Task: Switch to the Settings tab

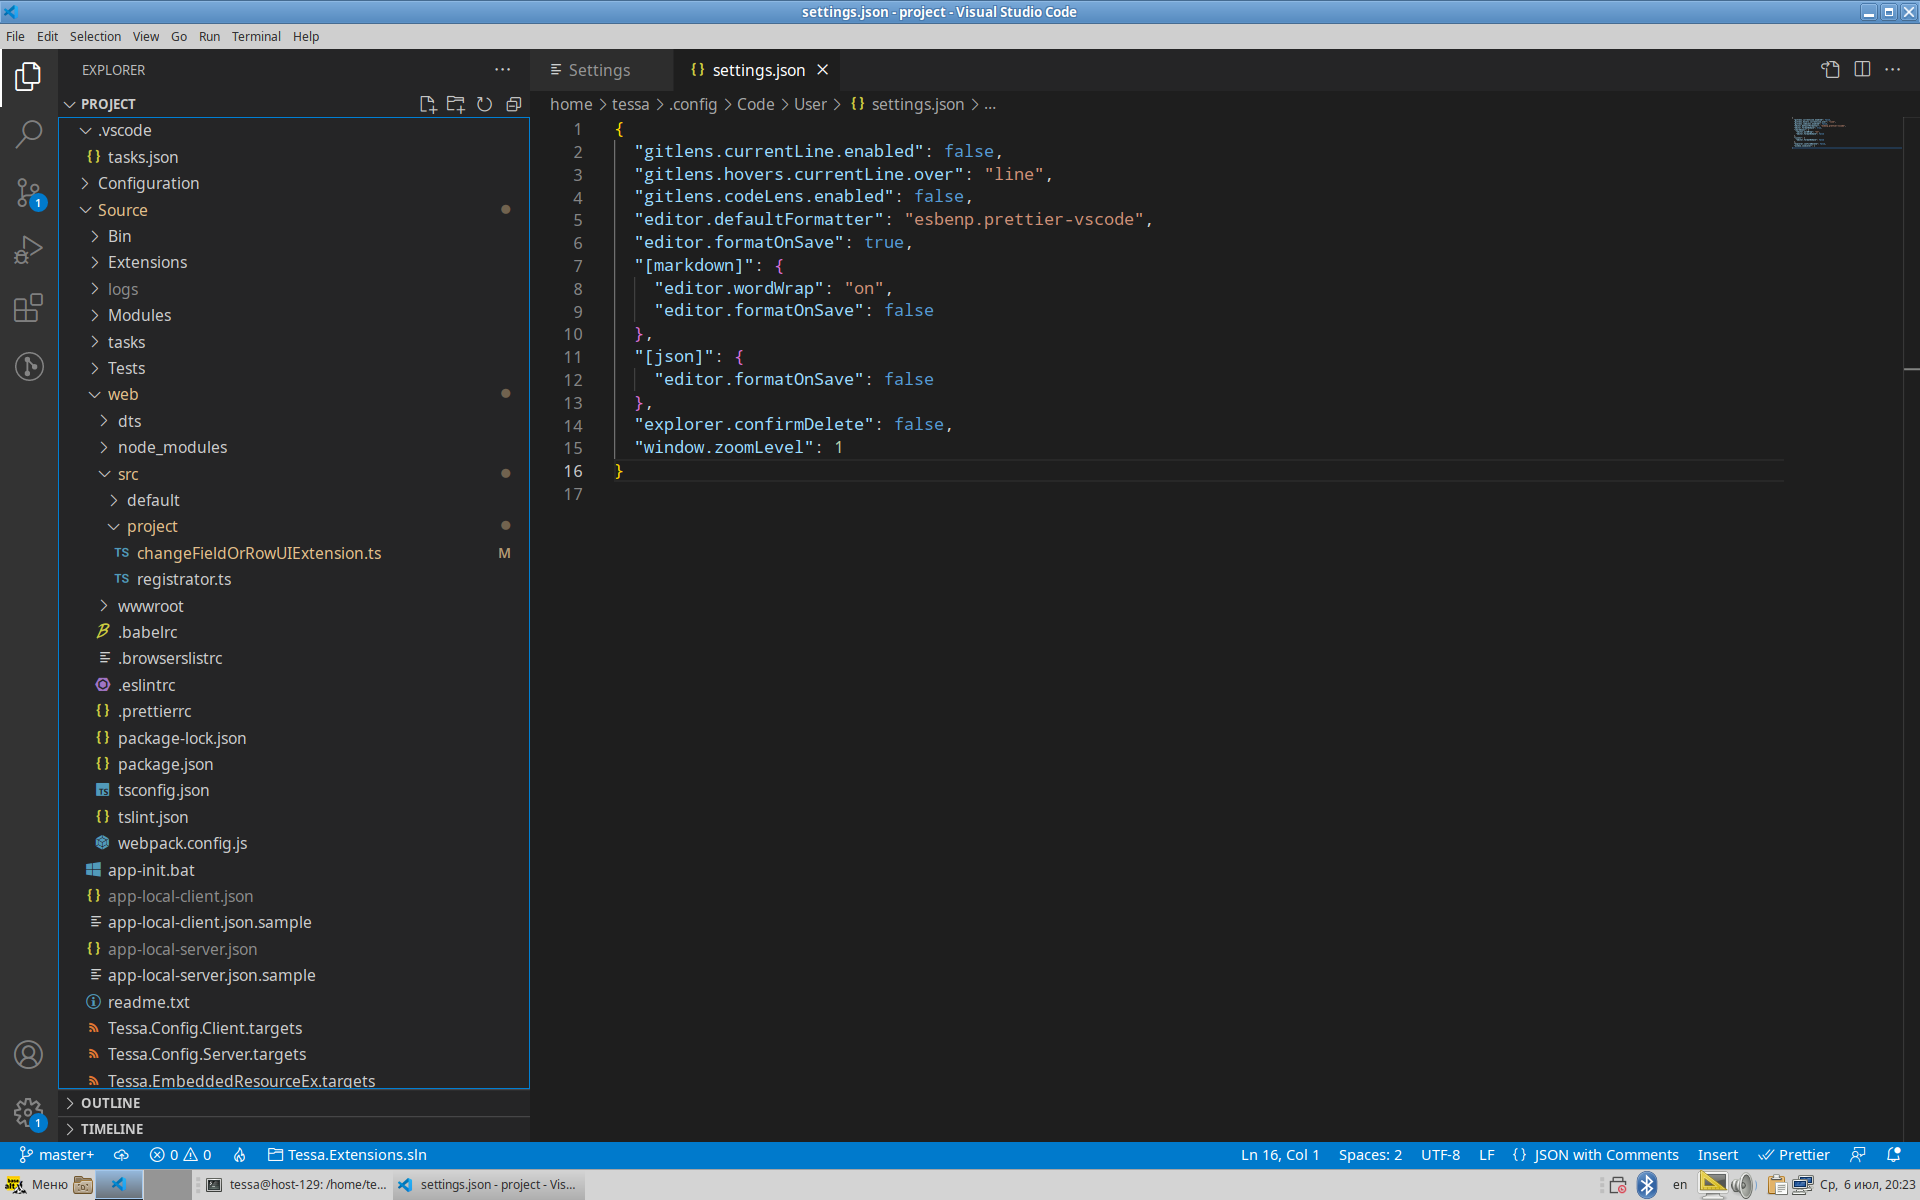Action: [598, 70]
